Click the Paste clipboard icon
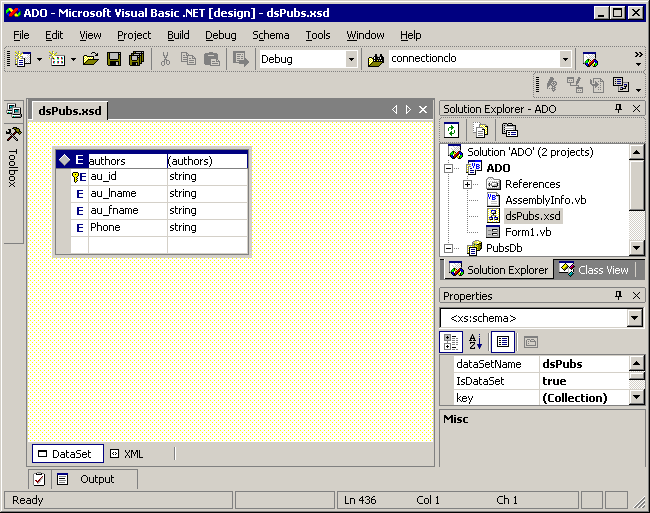 tap(212, 59)
